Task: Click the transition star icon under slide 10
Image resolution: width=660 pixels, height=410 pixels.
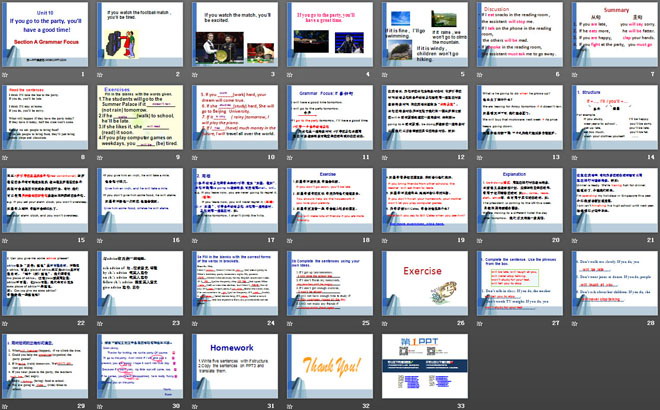Action: point(195,157)
